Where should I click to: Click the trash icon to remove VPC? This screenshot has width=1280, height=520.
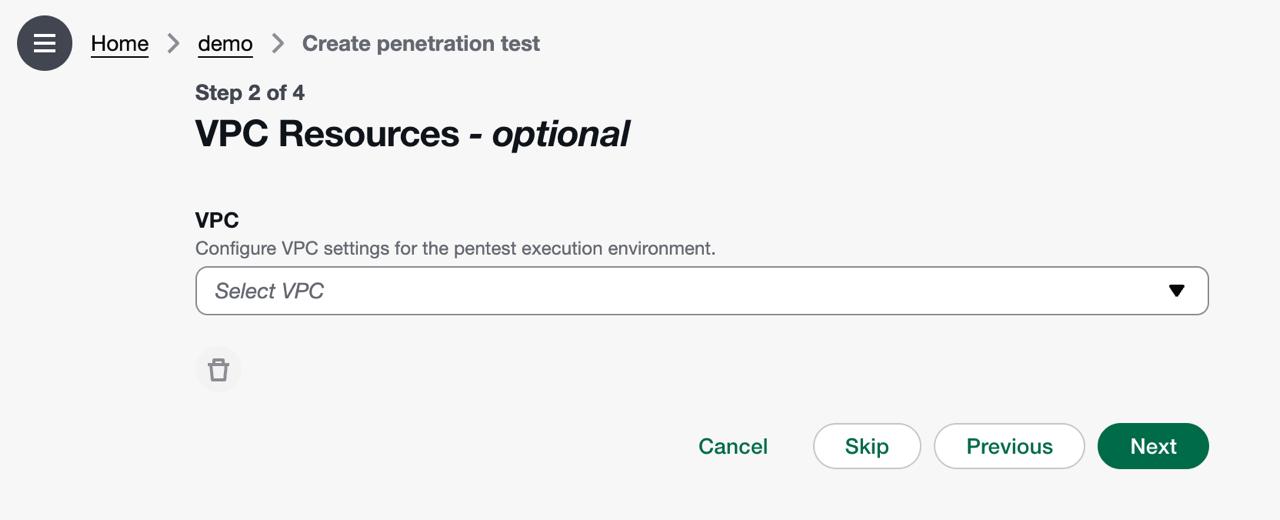(218, 370)
